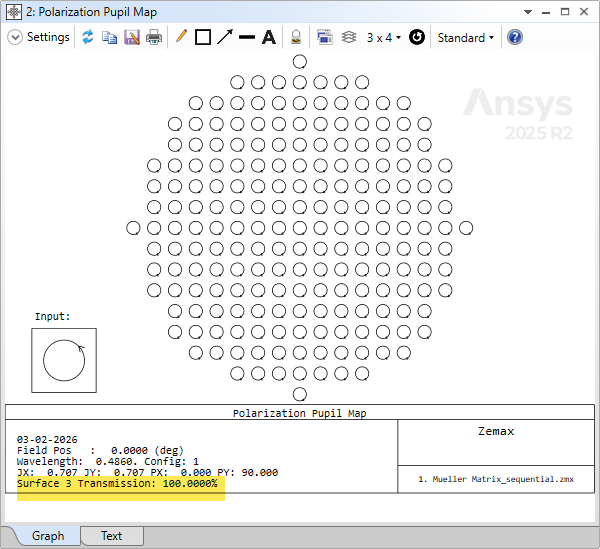The width and height of the screenshot is (600, 549).
Task: Click the Mueller Matrix_sequential.zmx filename
Action: [496, 479]
